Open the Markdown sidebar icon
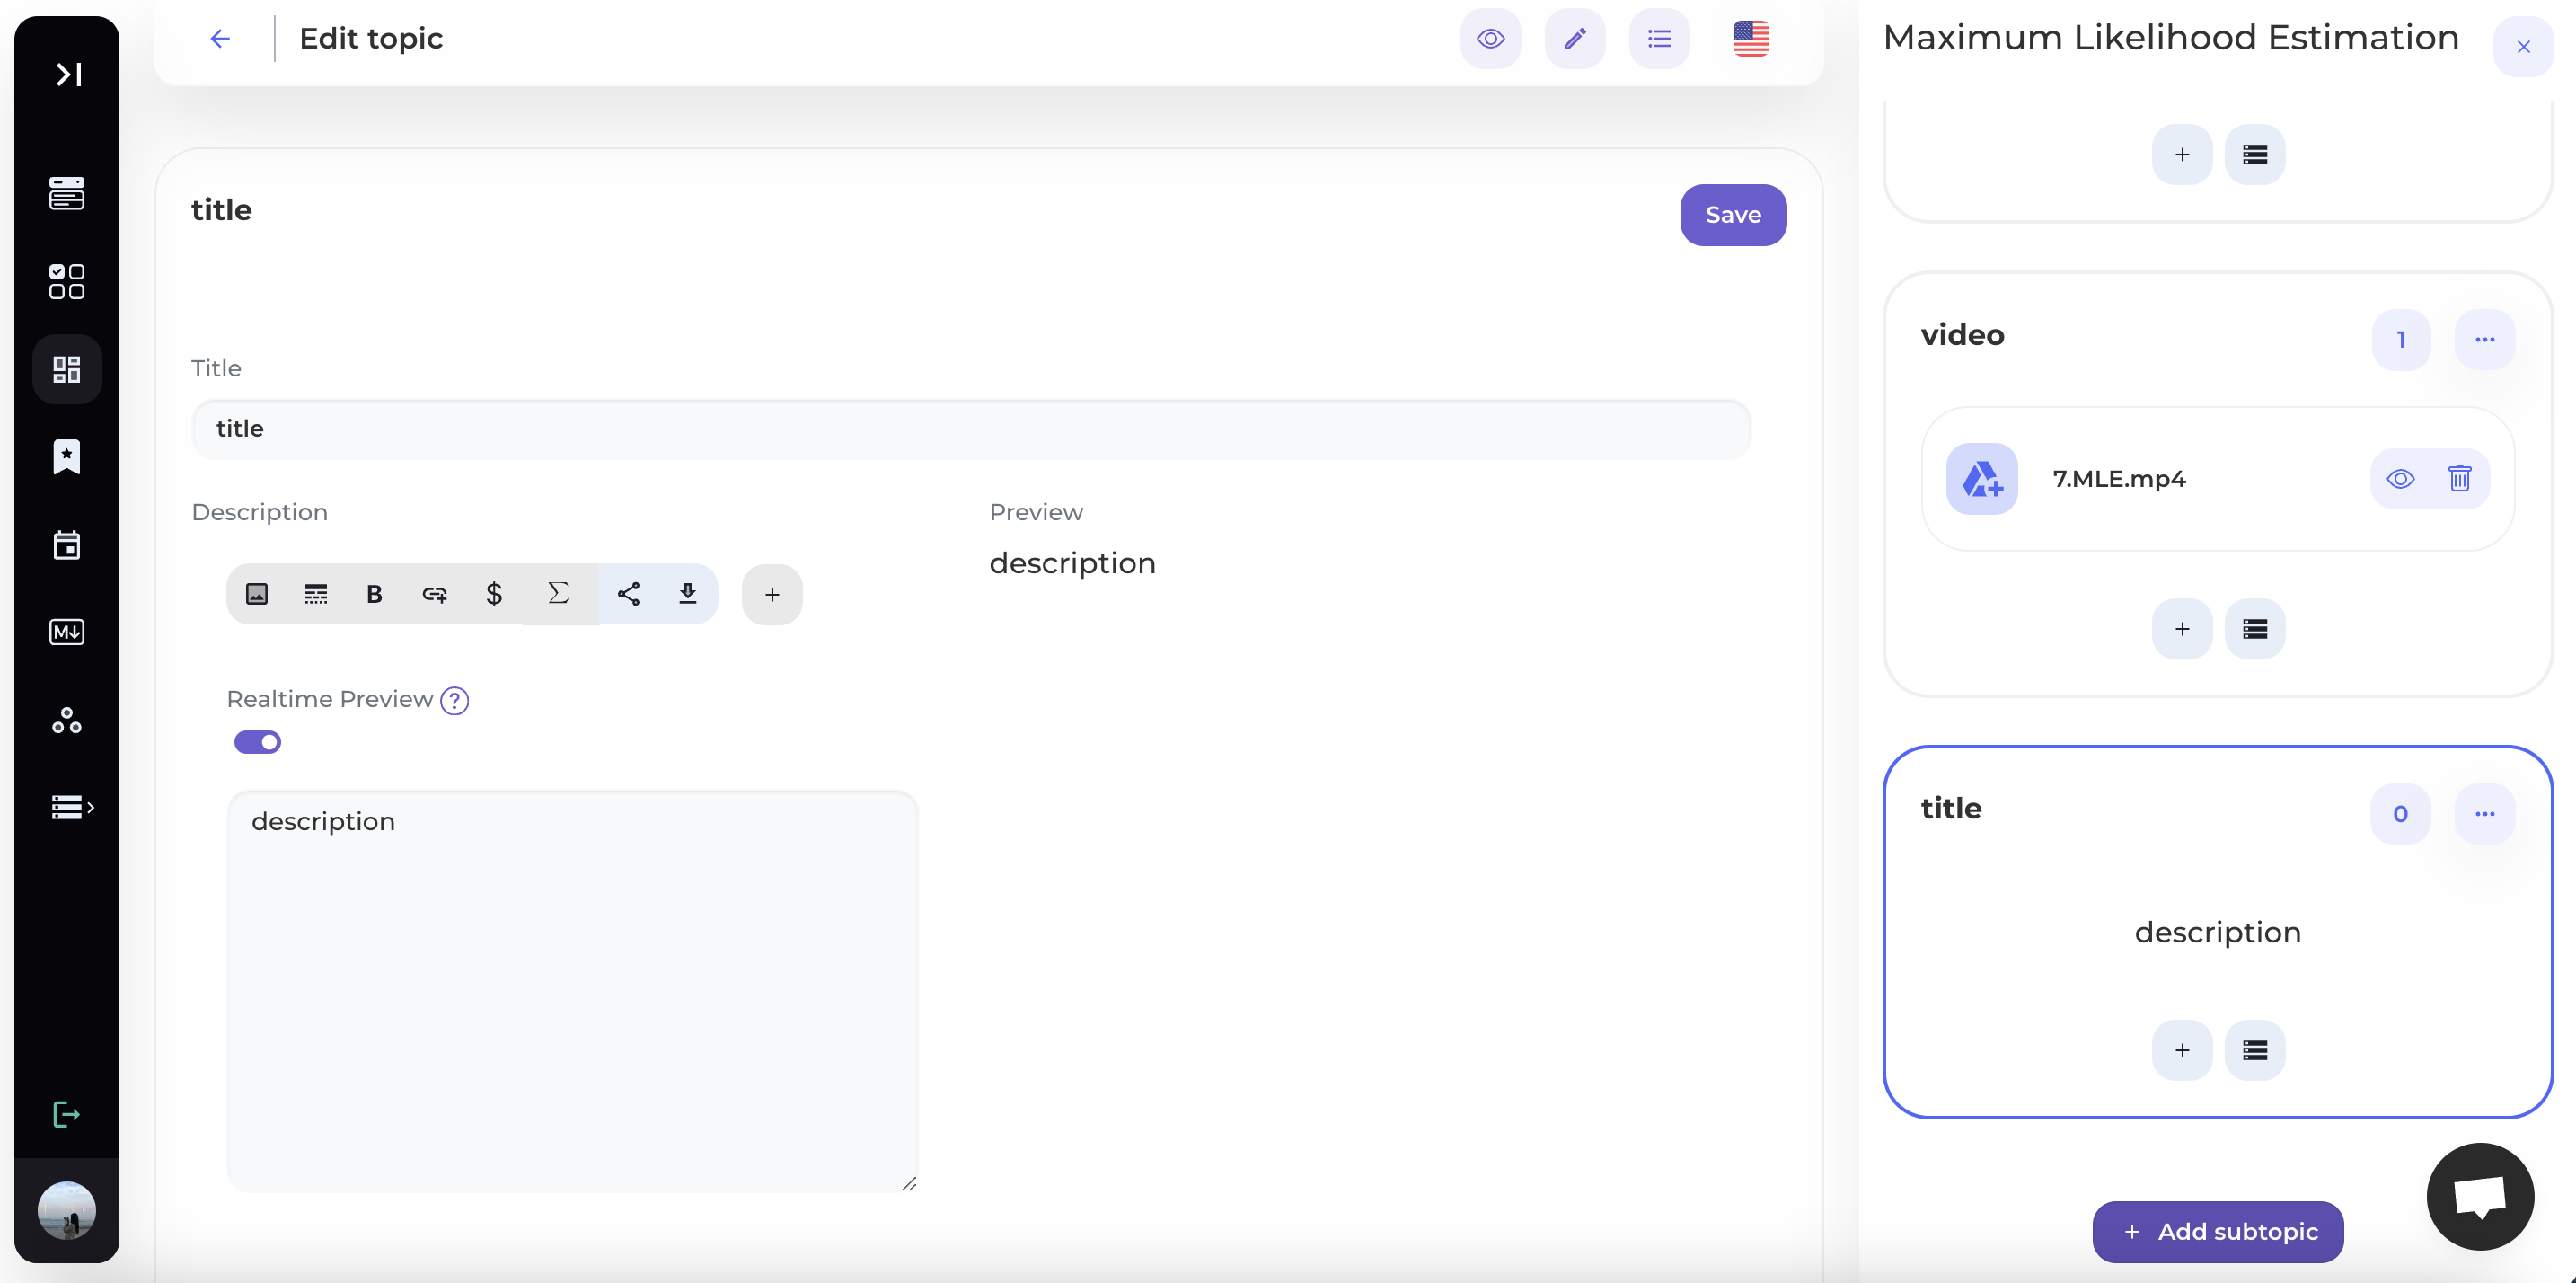 [67, 632]
